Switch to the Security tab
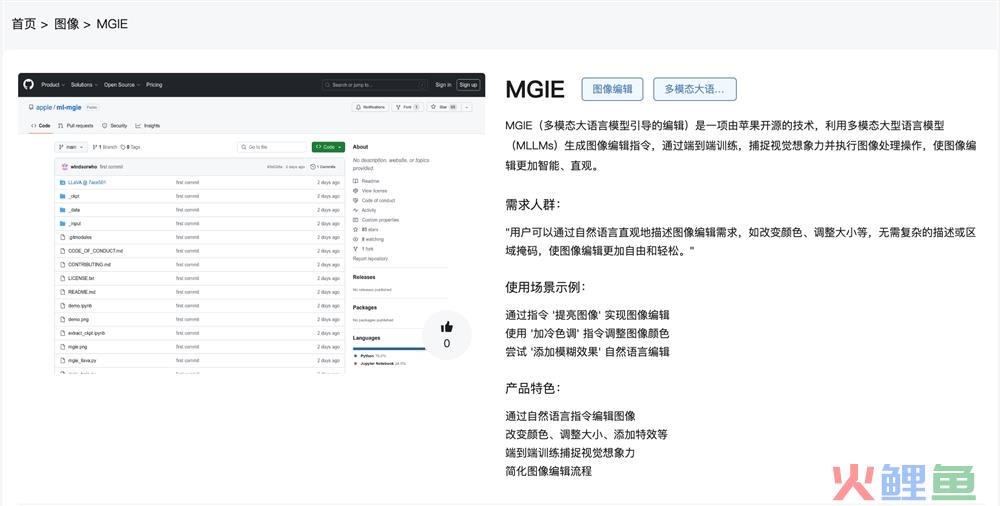Screen dimensions: 1000x506 tap(115, 126)
